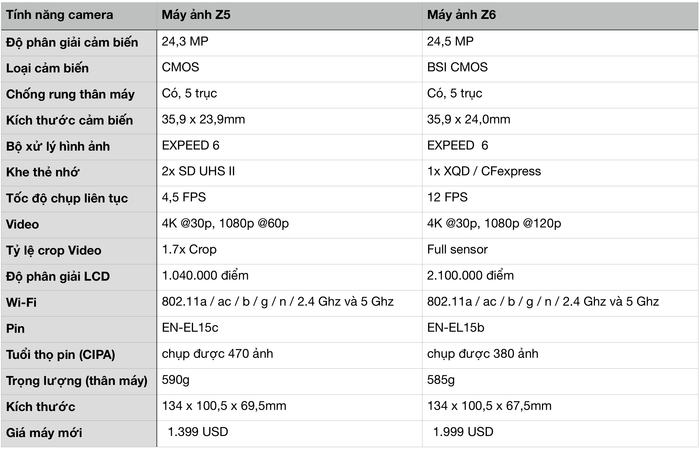Select the 'chụp được 380 ảnh' cell
Image resolution: width=700 pixels, height=450 pixels.
[560, 355]
